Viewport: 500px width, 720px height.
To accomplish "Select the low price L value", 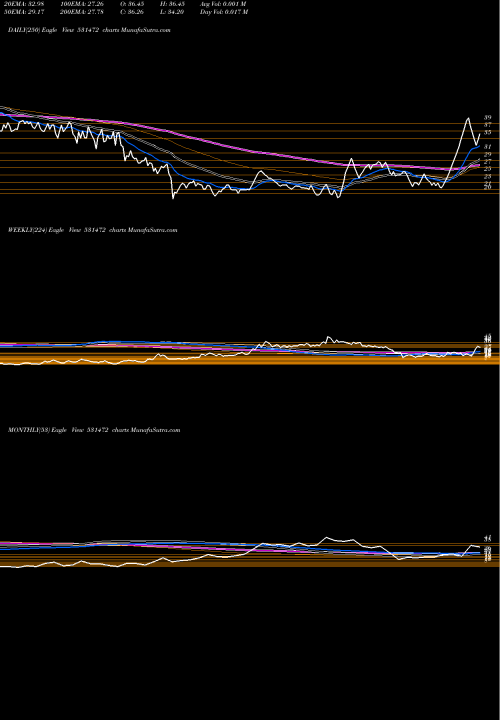I will (172, 12).
